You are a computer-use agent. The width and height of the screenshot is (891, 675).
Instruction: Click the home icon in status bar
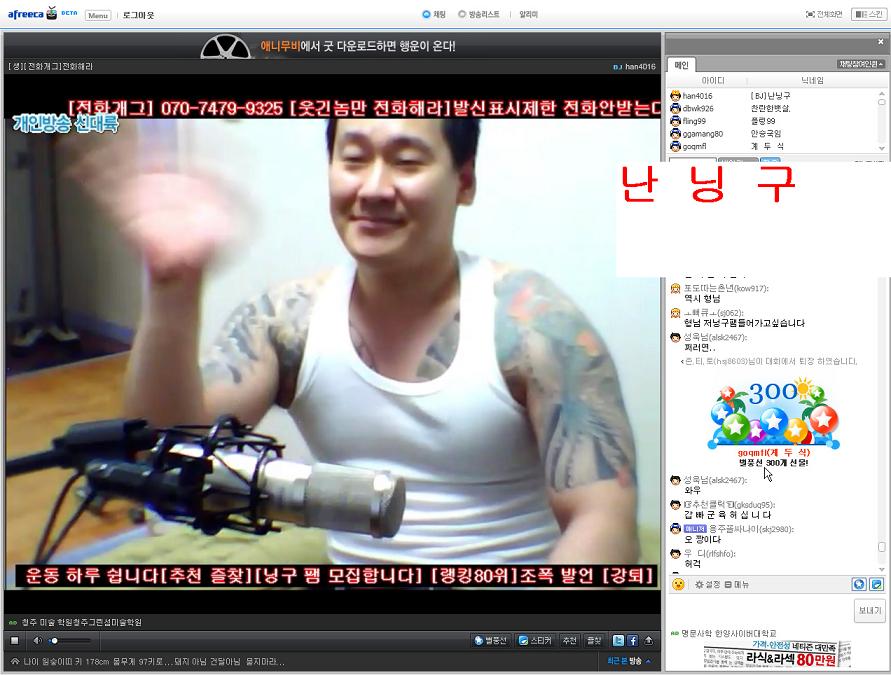click(x=15, y=661)
